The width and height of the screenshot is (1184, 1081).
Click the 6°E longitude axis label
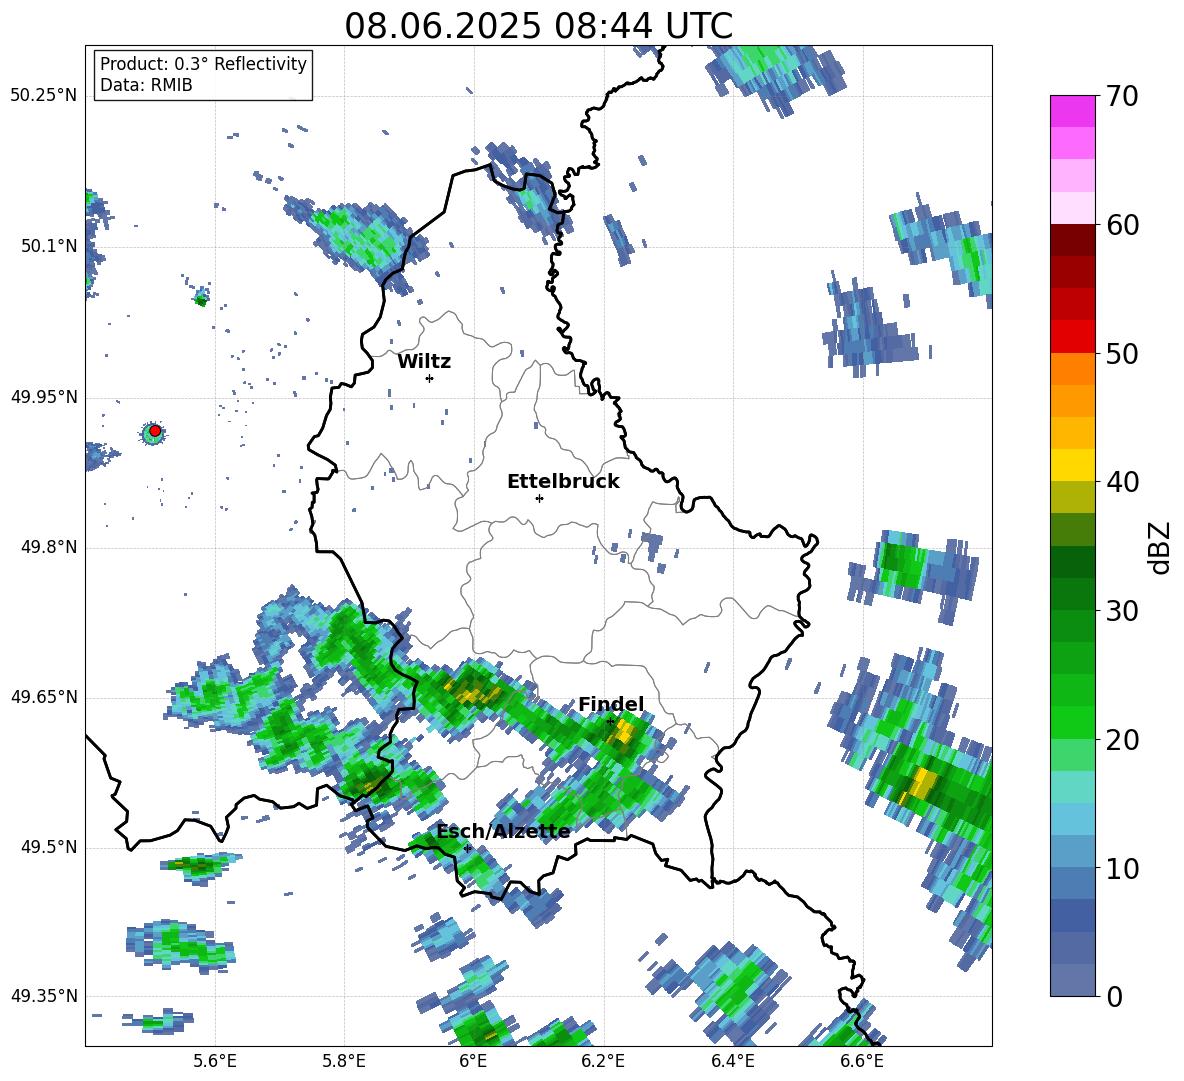[x=473, y=1061]
